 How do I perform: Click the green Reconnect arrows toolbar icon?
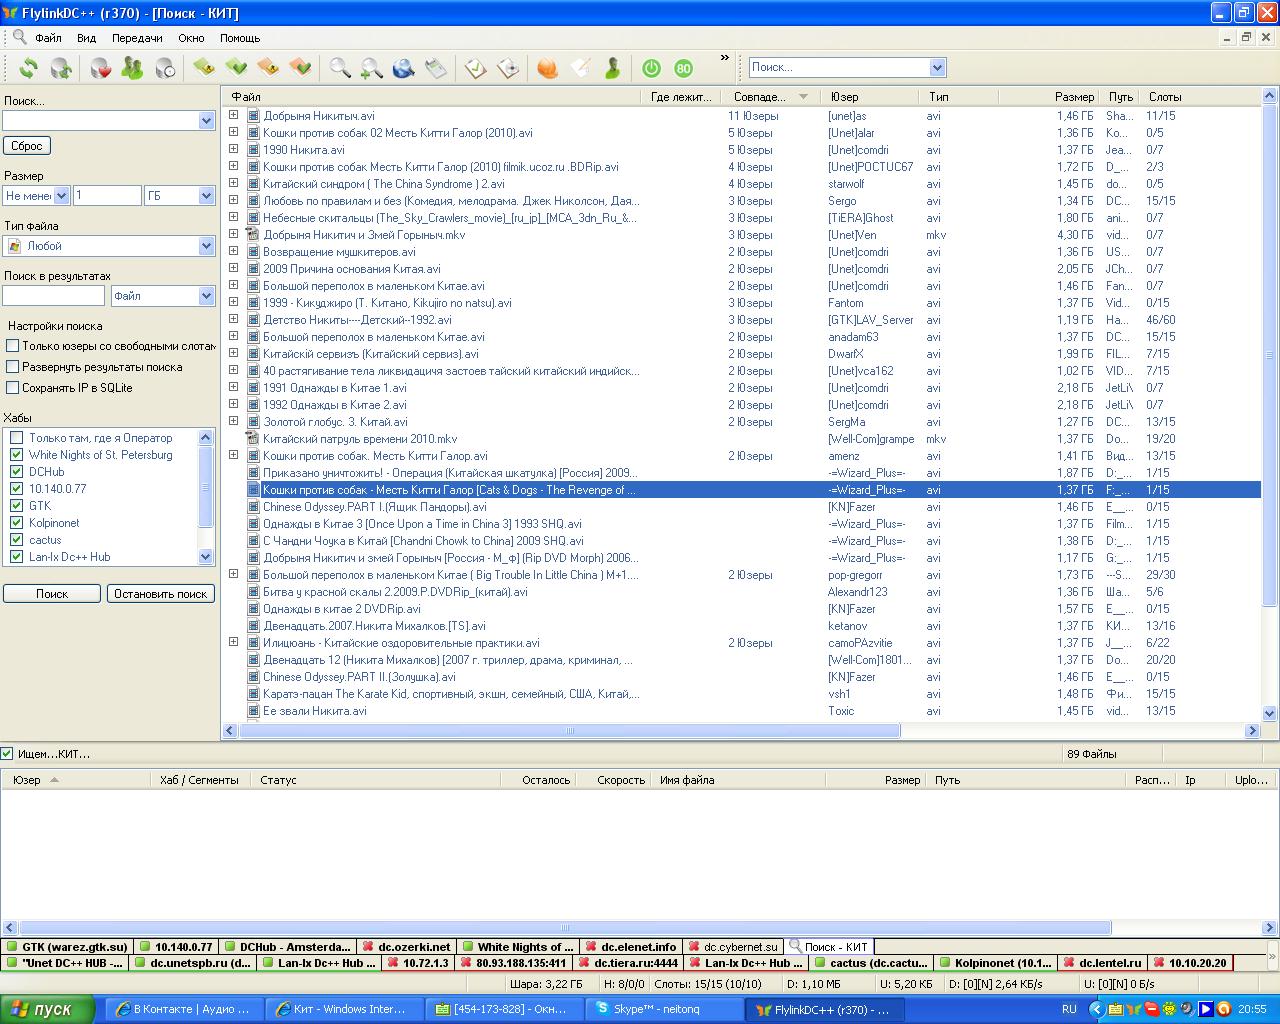[29, 68]
